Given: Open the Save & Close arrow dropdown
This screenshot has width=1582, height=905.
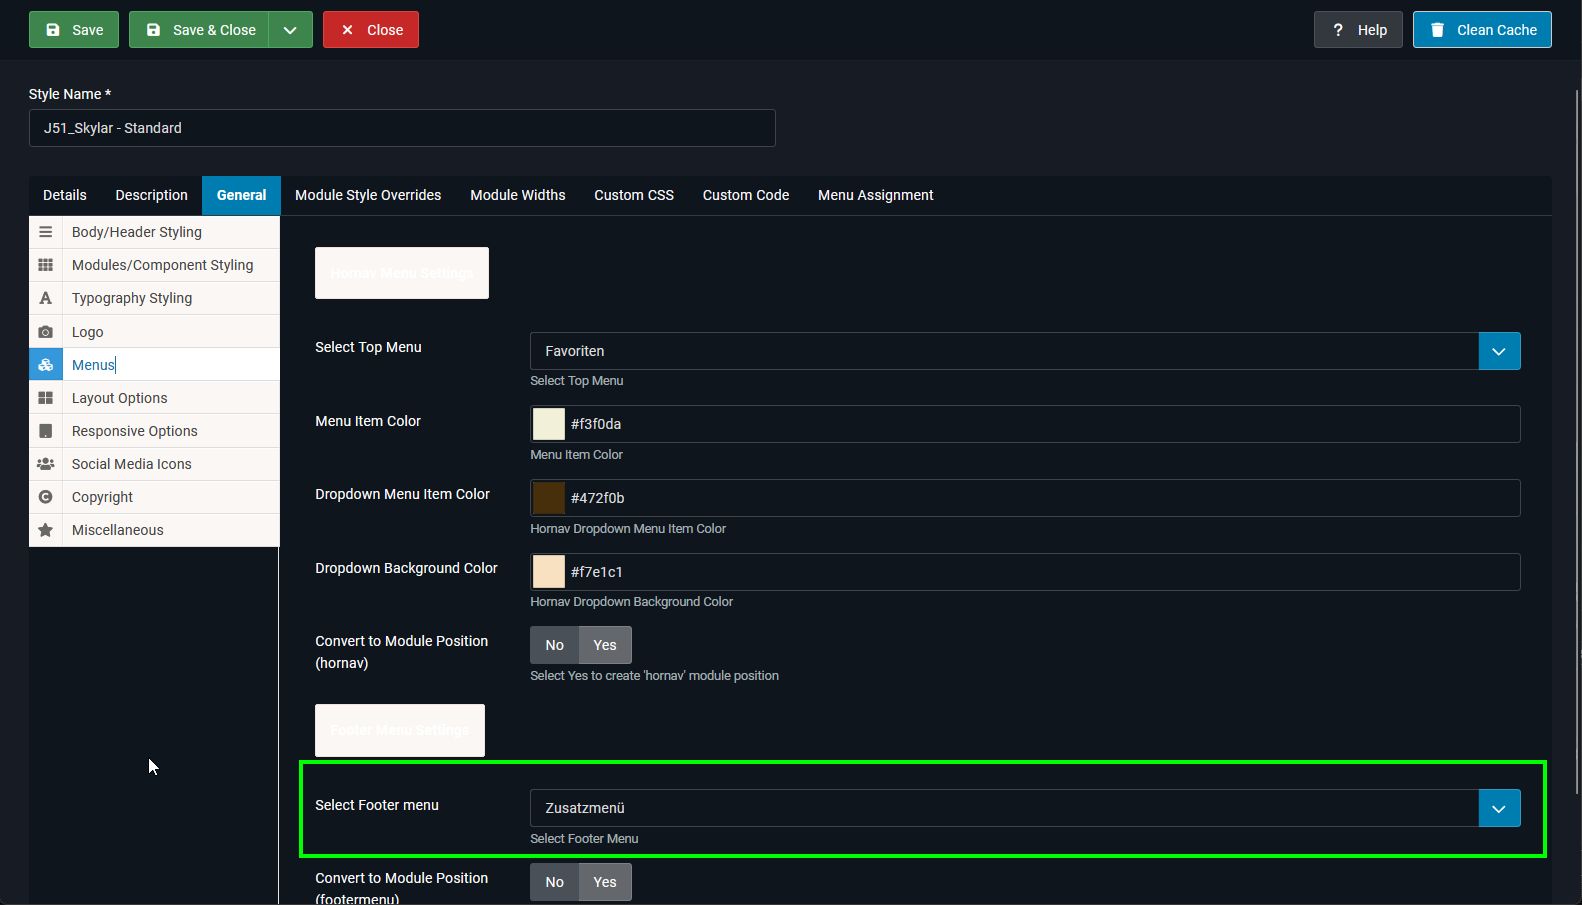Looking at the screenshot, I should (290, 30).
